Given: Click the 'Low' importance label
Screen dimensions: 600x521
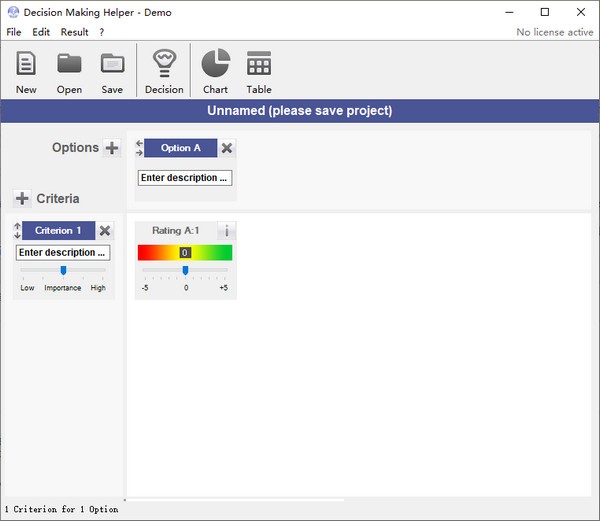Looking at the screenshot, I should (x=27, y=288).
